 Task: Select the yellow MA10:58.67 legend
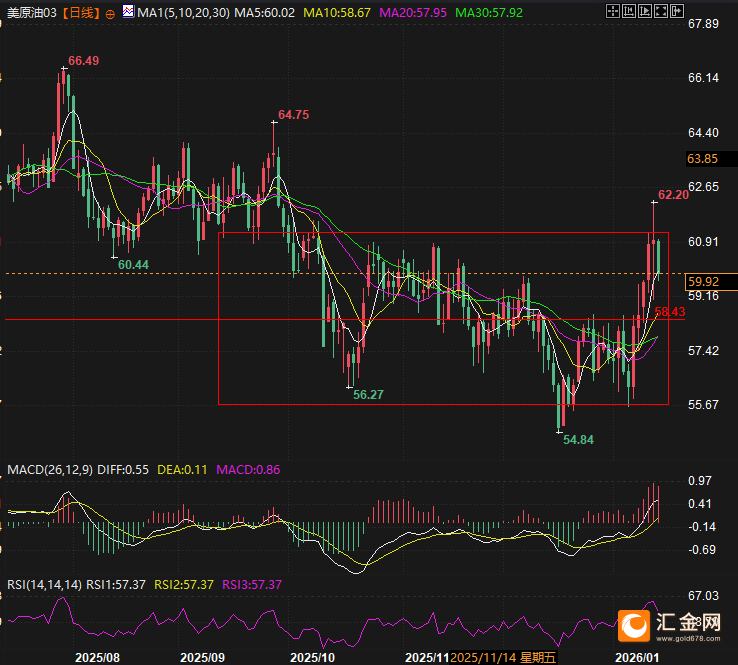point(337,13)
